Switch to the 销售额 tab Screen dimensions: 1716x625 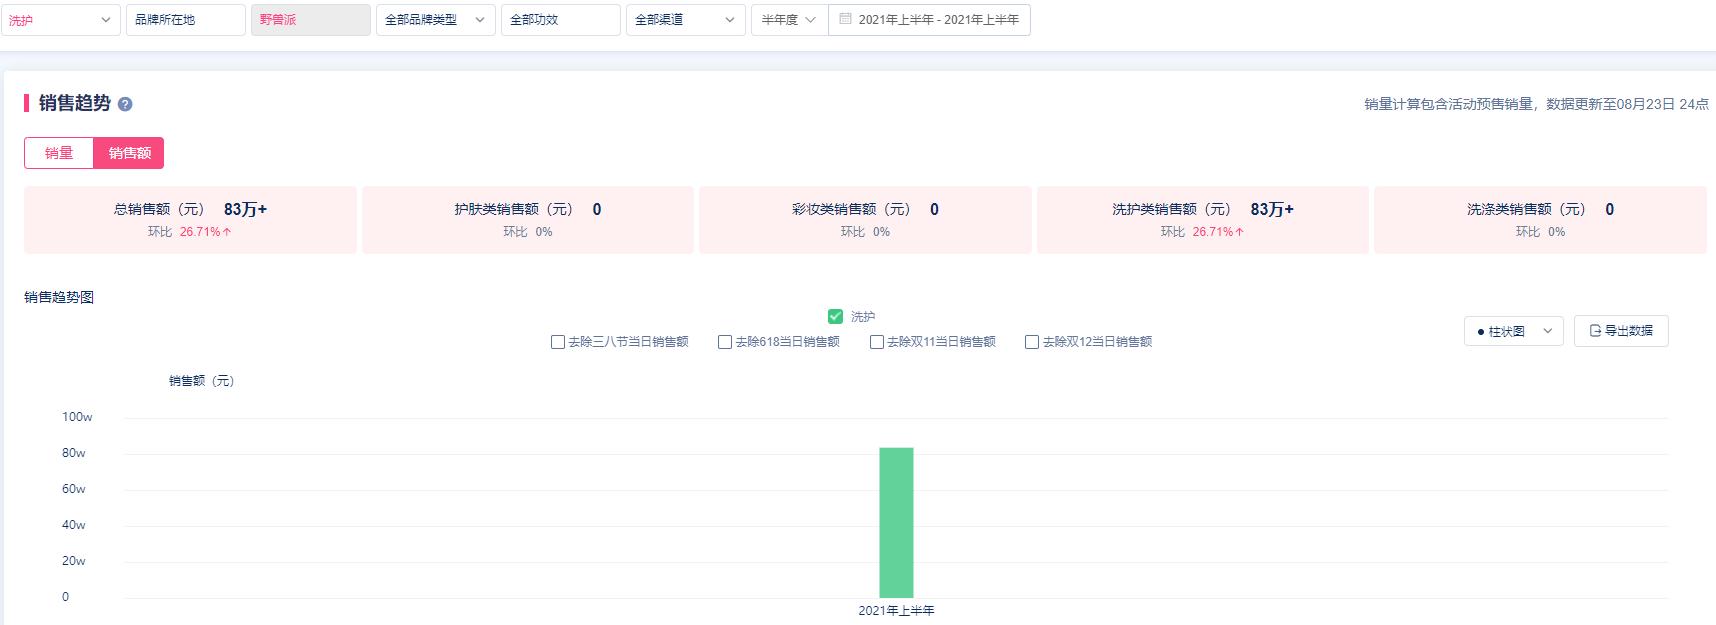pyautogui.click(x=129, y=153)
